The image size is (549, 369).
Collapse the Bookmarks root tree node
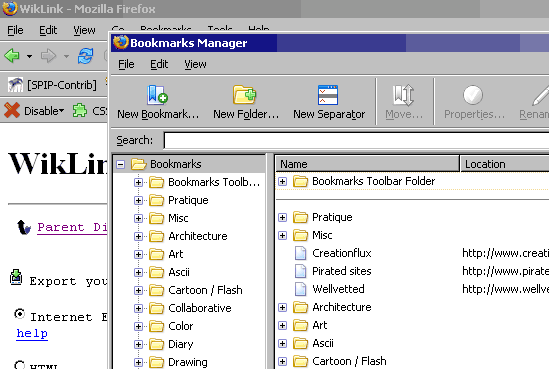tap(120, 164)
